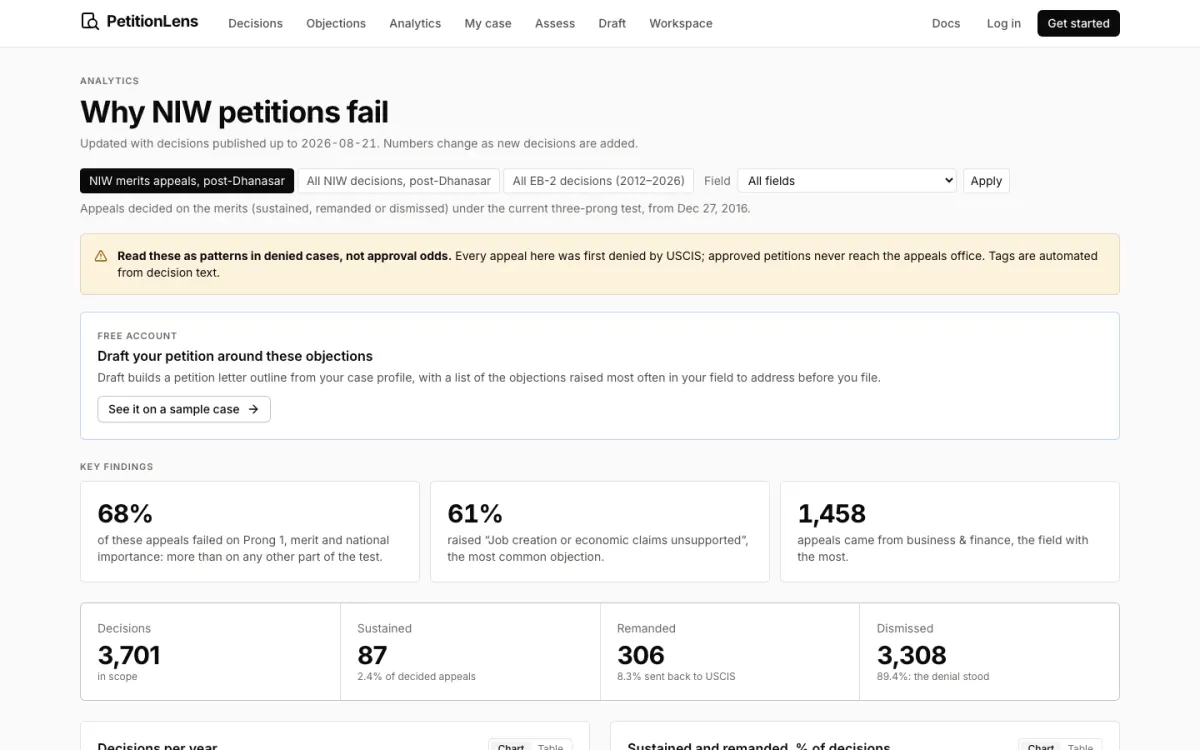This screenshot has width=1200, height=750.
Task: Click the Get started button
Action: pyautogui.click(x=1078, y=23)
